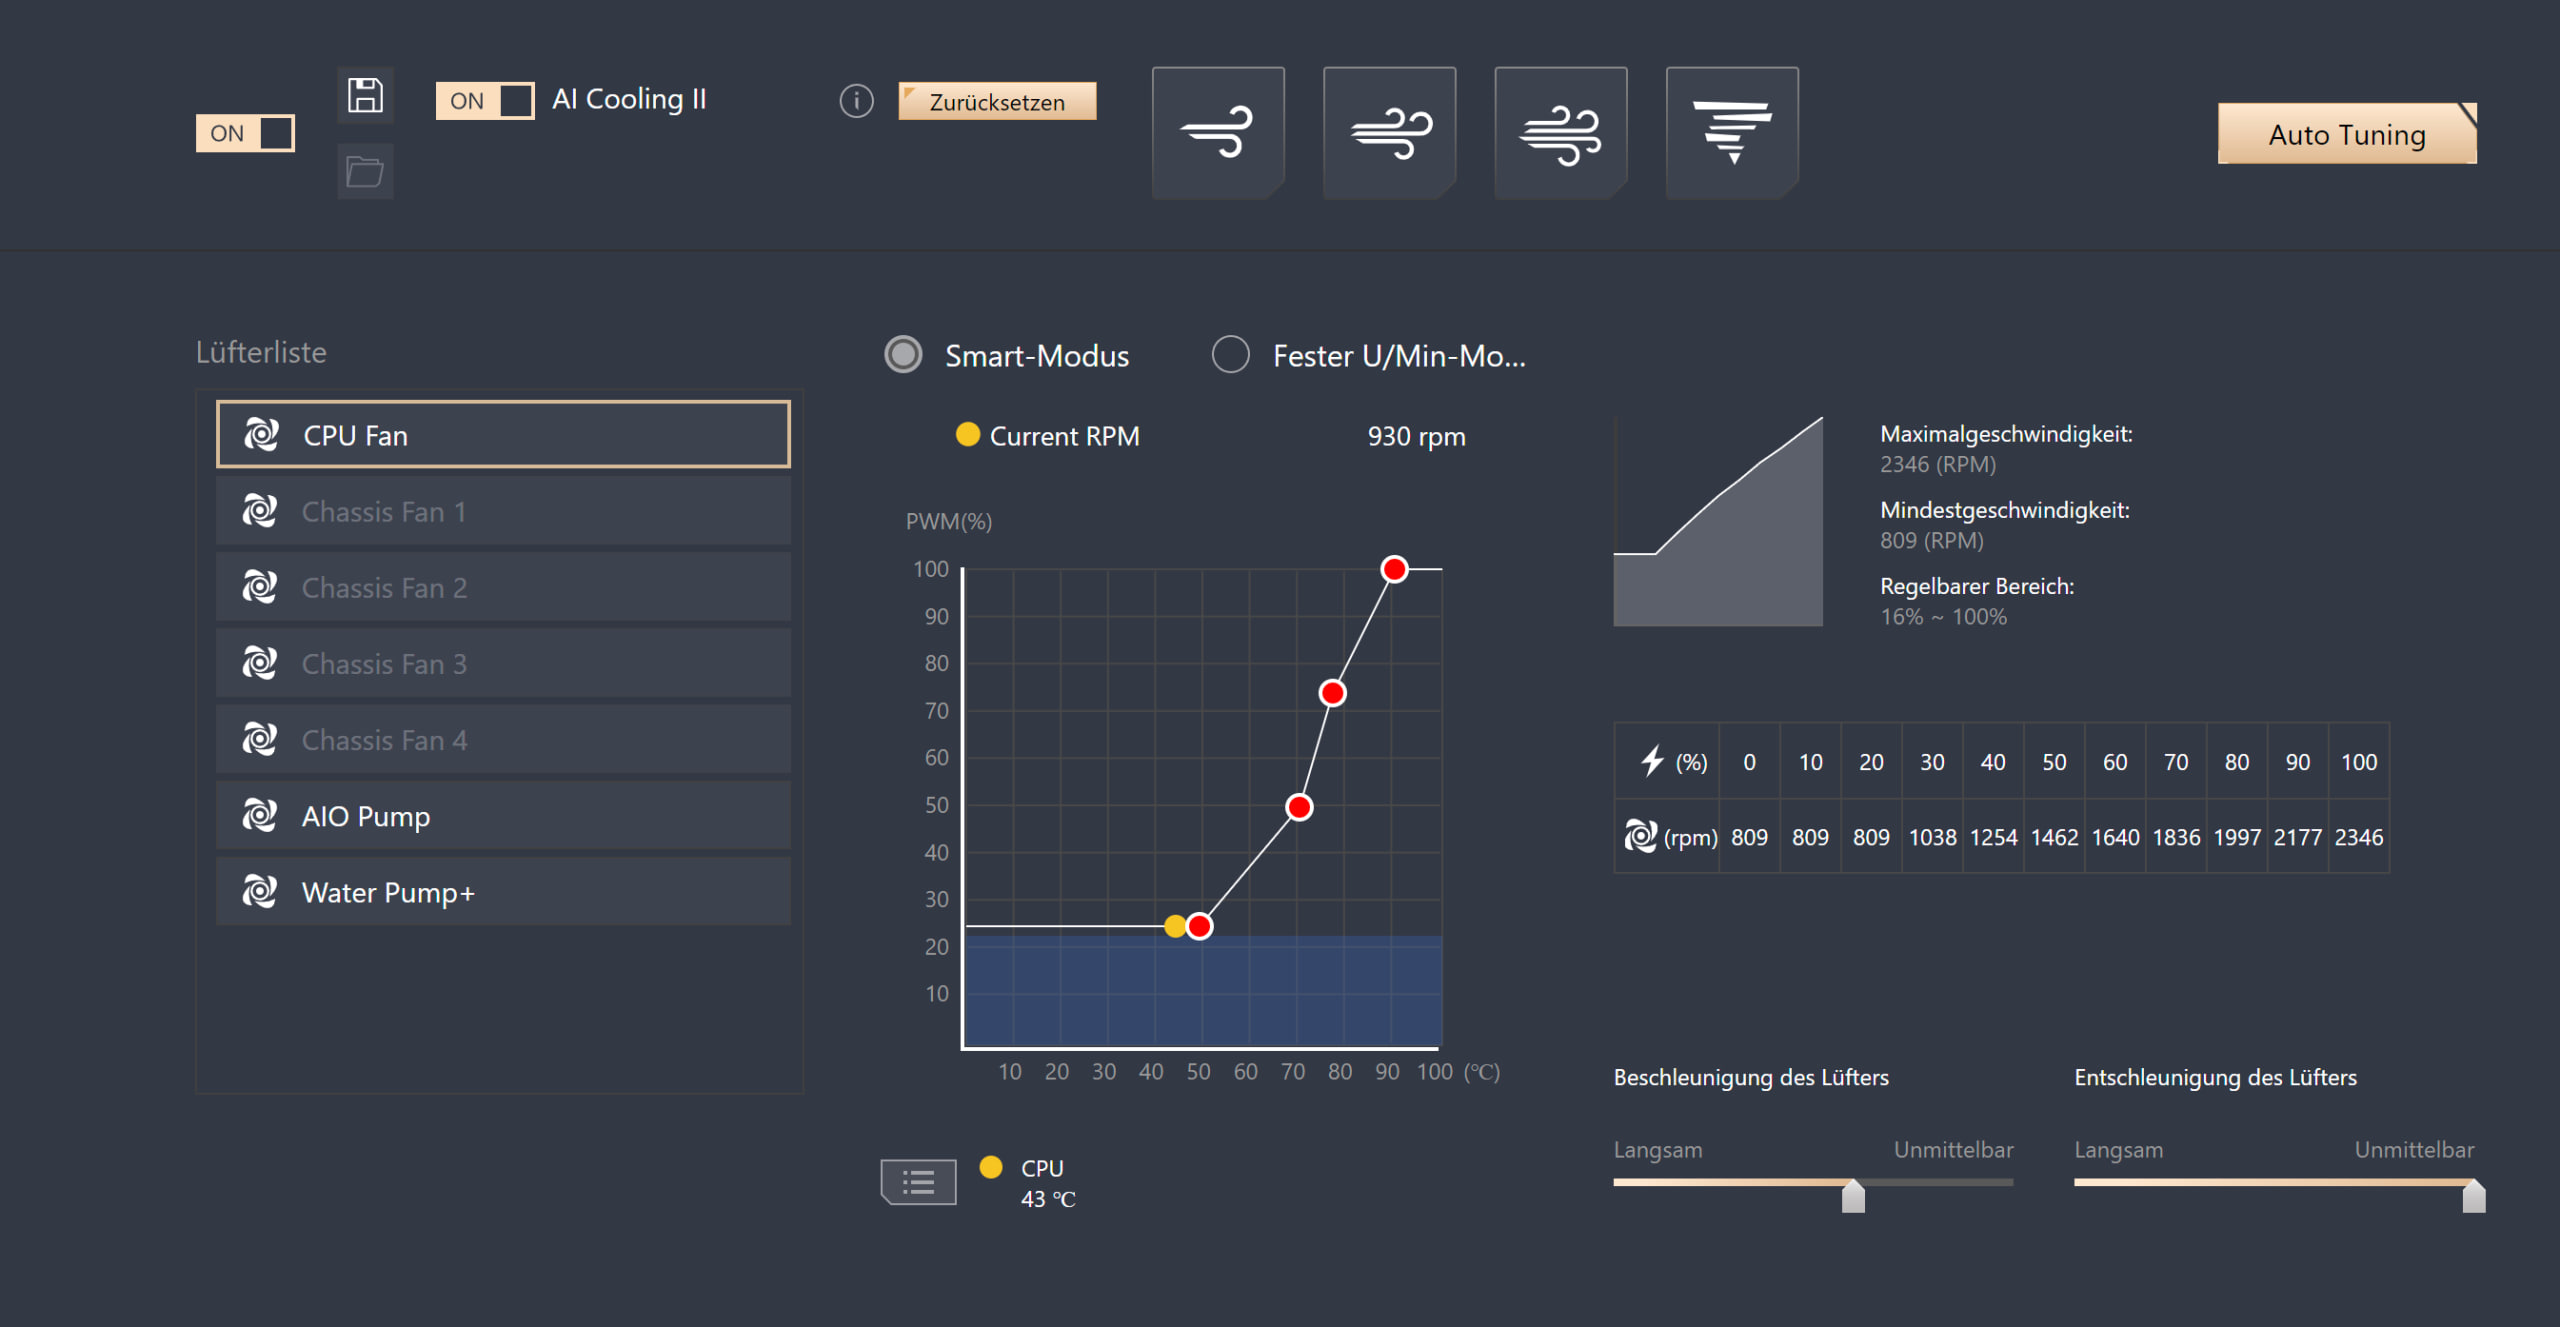Open the temperature source list icon

pos(918,1182)
